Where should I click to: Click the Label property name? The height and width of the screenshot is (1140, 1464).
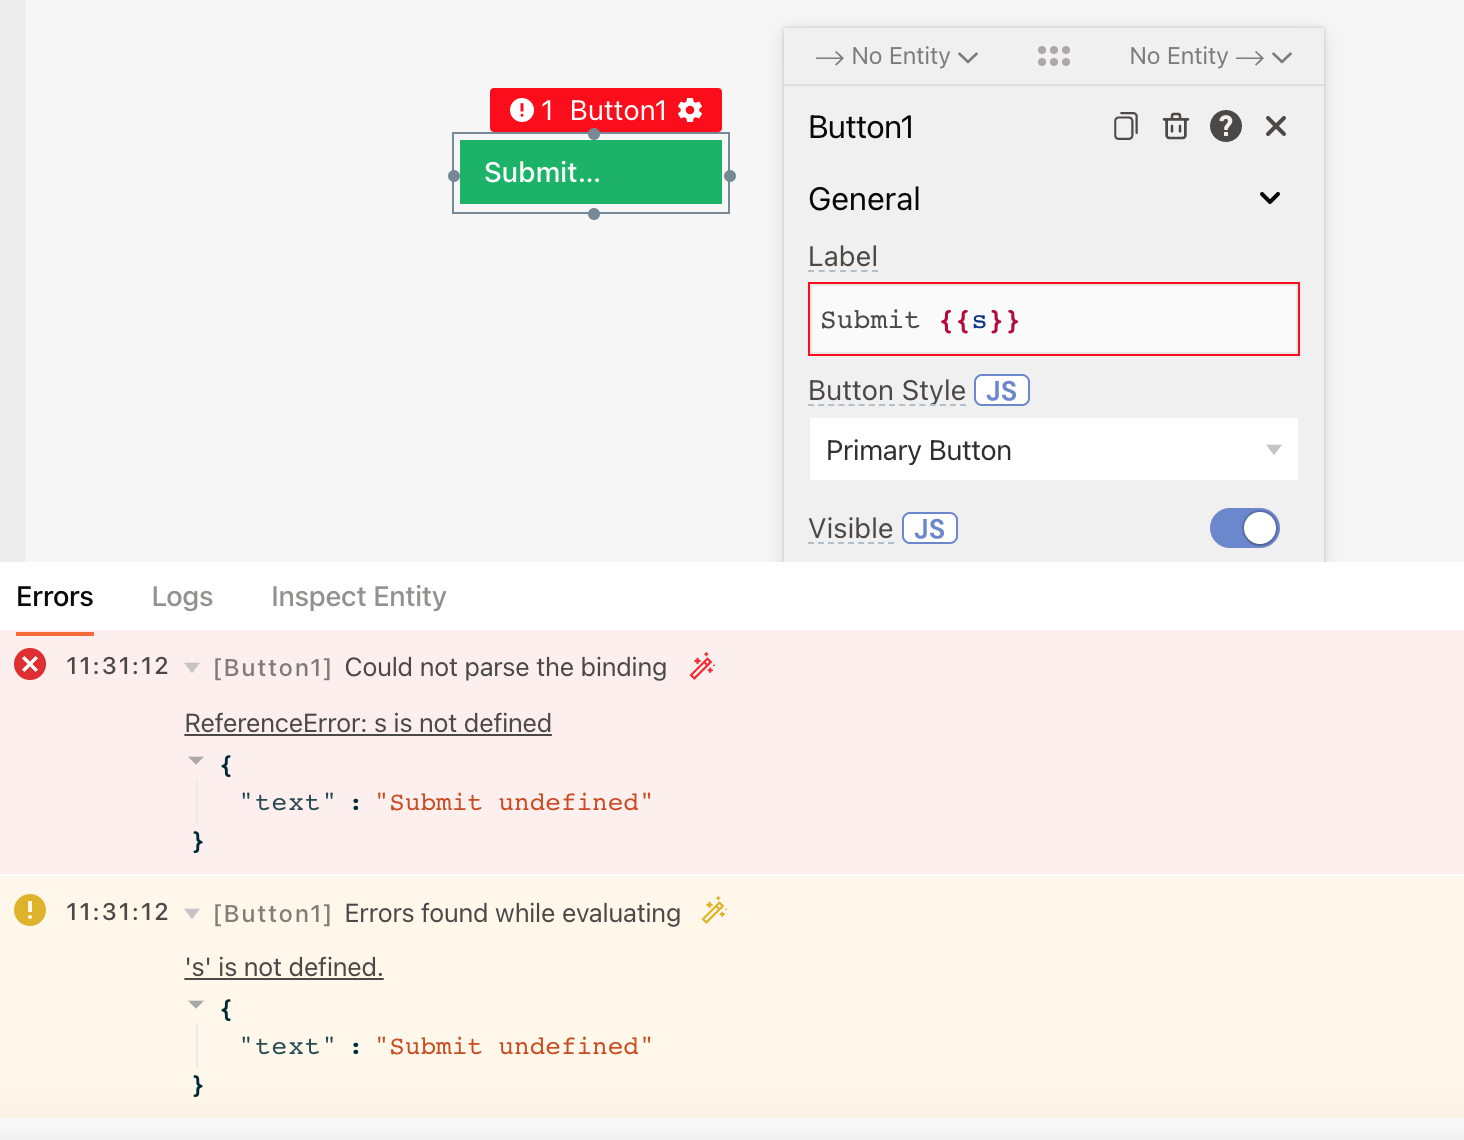coord(843,257)
